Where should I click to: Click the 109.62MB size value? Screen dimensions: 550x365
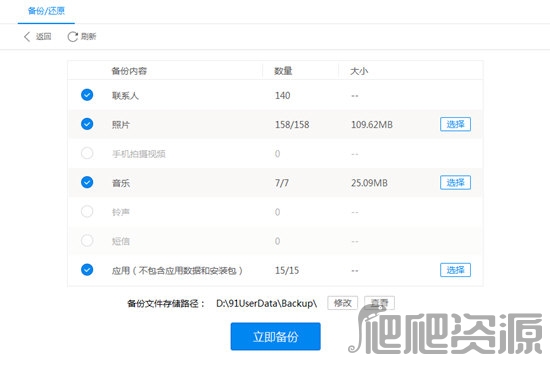point(372,125)
